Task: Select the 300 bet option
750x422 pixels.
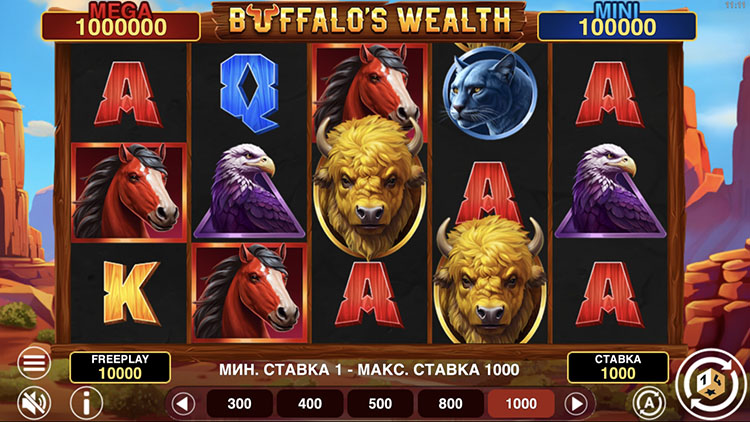Action: (240, 403)
